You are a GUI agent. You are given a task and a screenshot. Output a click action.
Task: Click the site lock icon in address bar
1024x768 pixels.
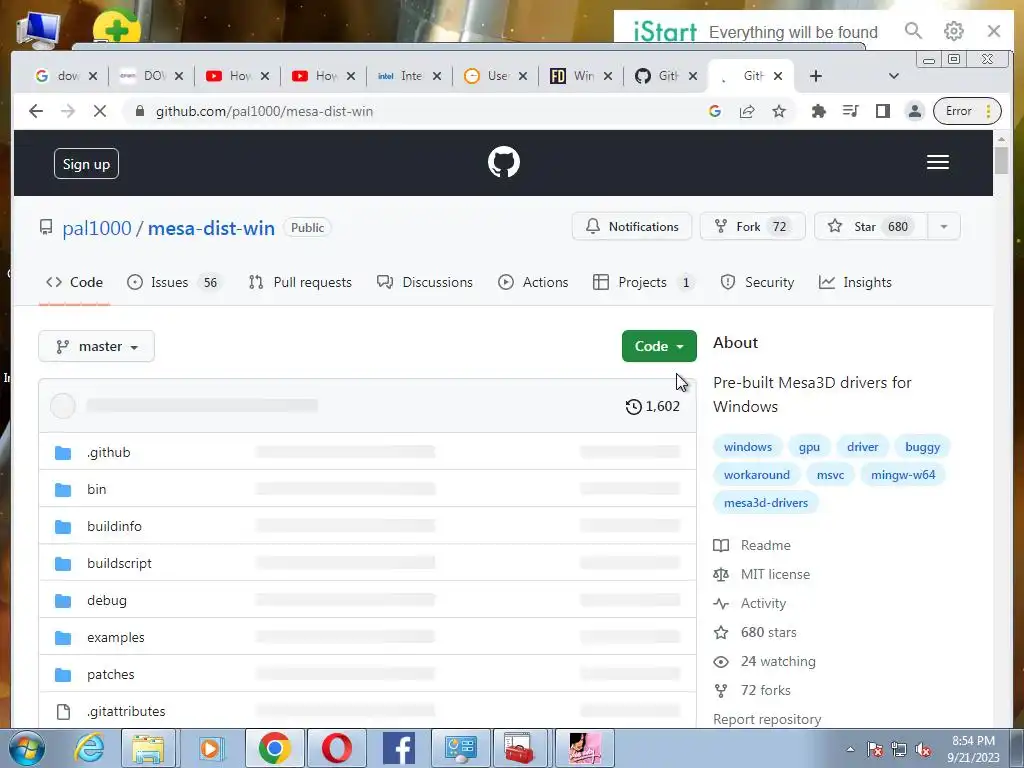(139, 111)
